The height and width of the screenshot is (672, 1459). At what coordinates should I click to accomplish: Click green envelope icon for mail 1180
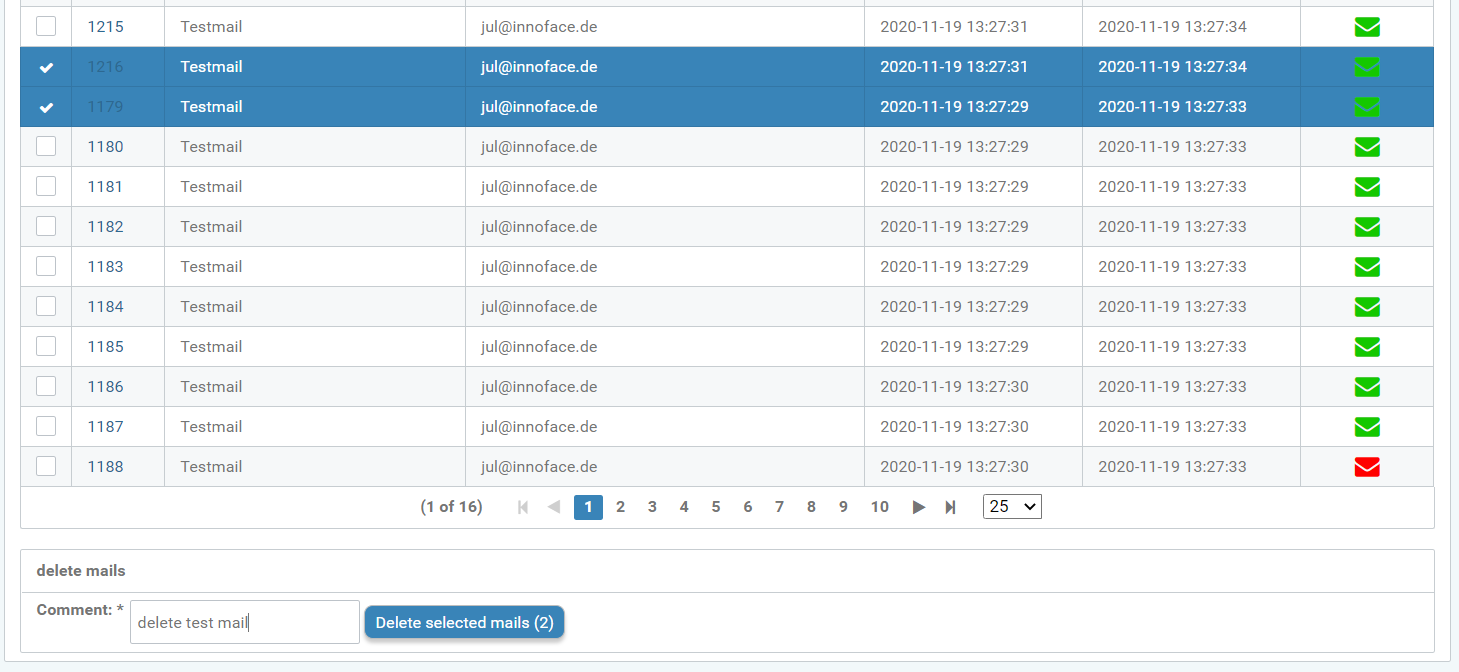[x=1366, y=147]
